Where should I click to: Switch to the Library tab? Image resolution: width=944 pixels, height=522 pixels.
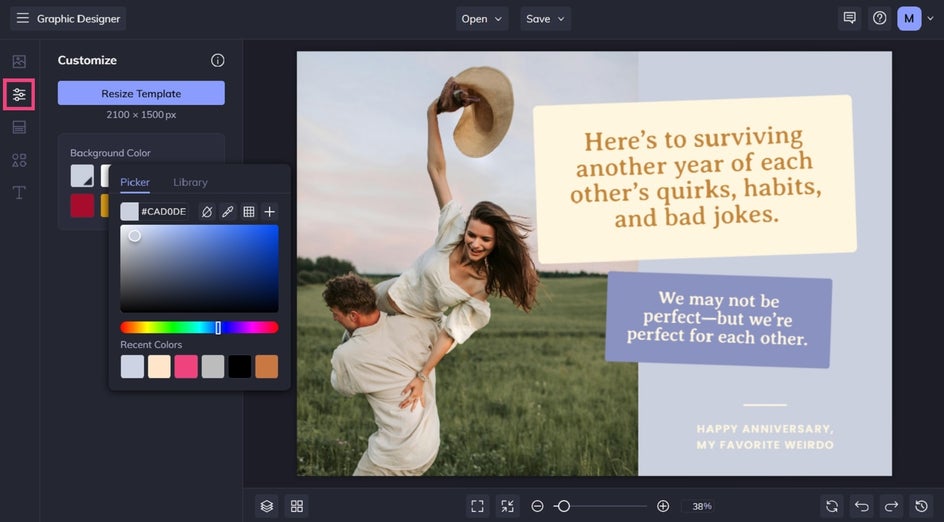[190, 182]
